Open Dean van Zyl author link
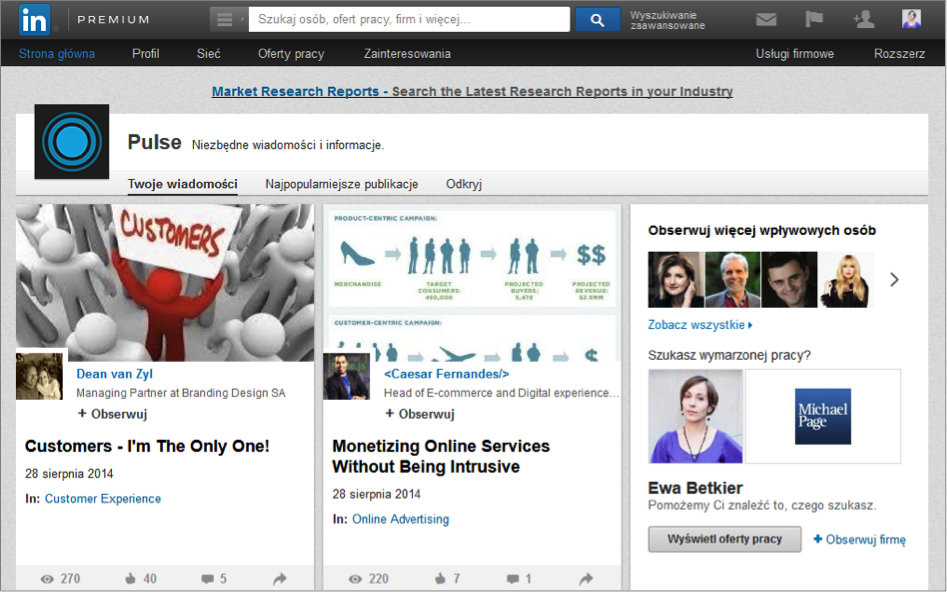 pos(115,374)
